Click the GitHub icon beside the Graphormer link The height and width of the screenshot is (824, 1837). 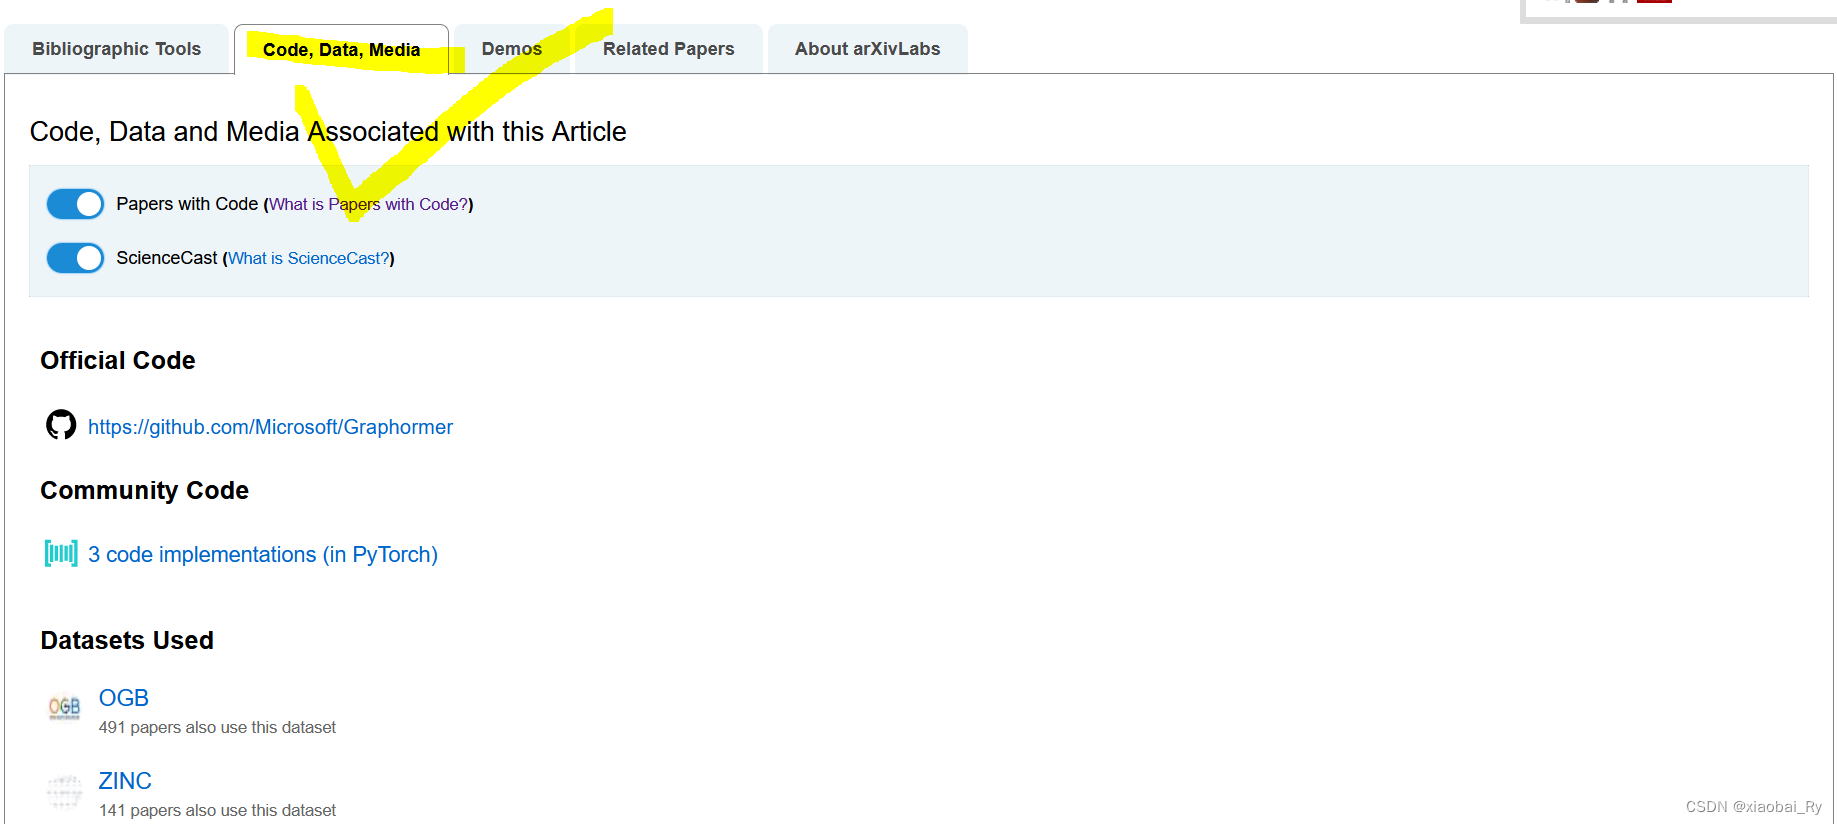click(x=61, y=425)
